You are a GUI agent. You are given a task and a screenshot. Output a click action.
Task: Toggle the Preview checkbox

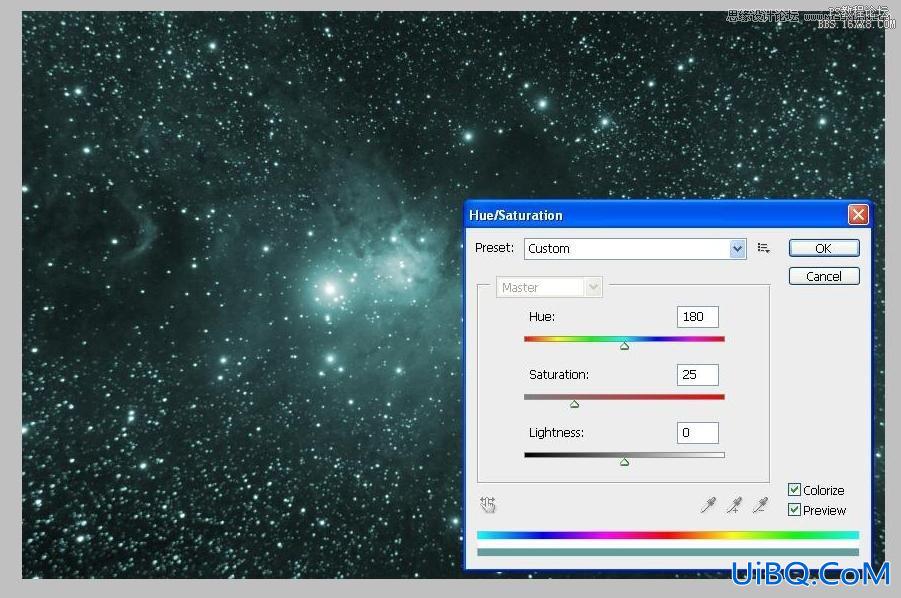[x=794, y=510]
